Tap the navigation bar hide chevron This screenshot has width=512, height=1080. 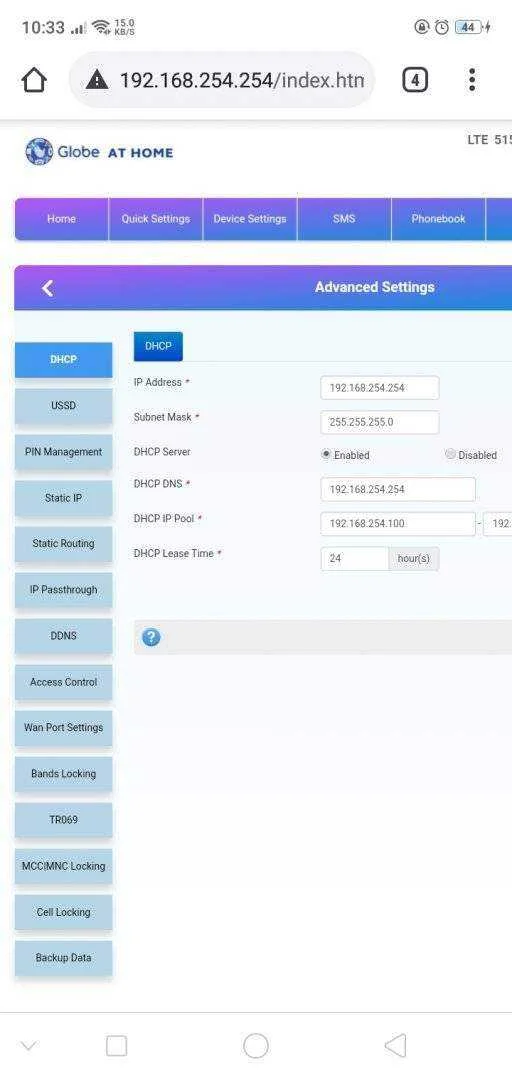[x=28, y=1046]
